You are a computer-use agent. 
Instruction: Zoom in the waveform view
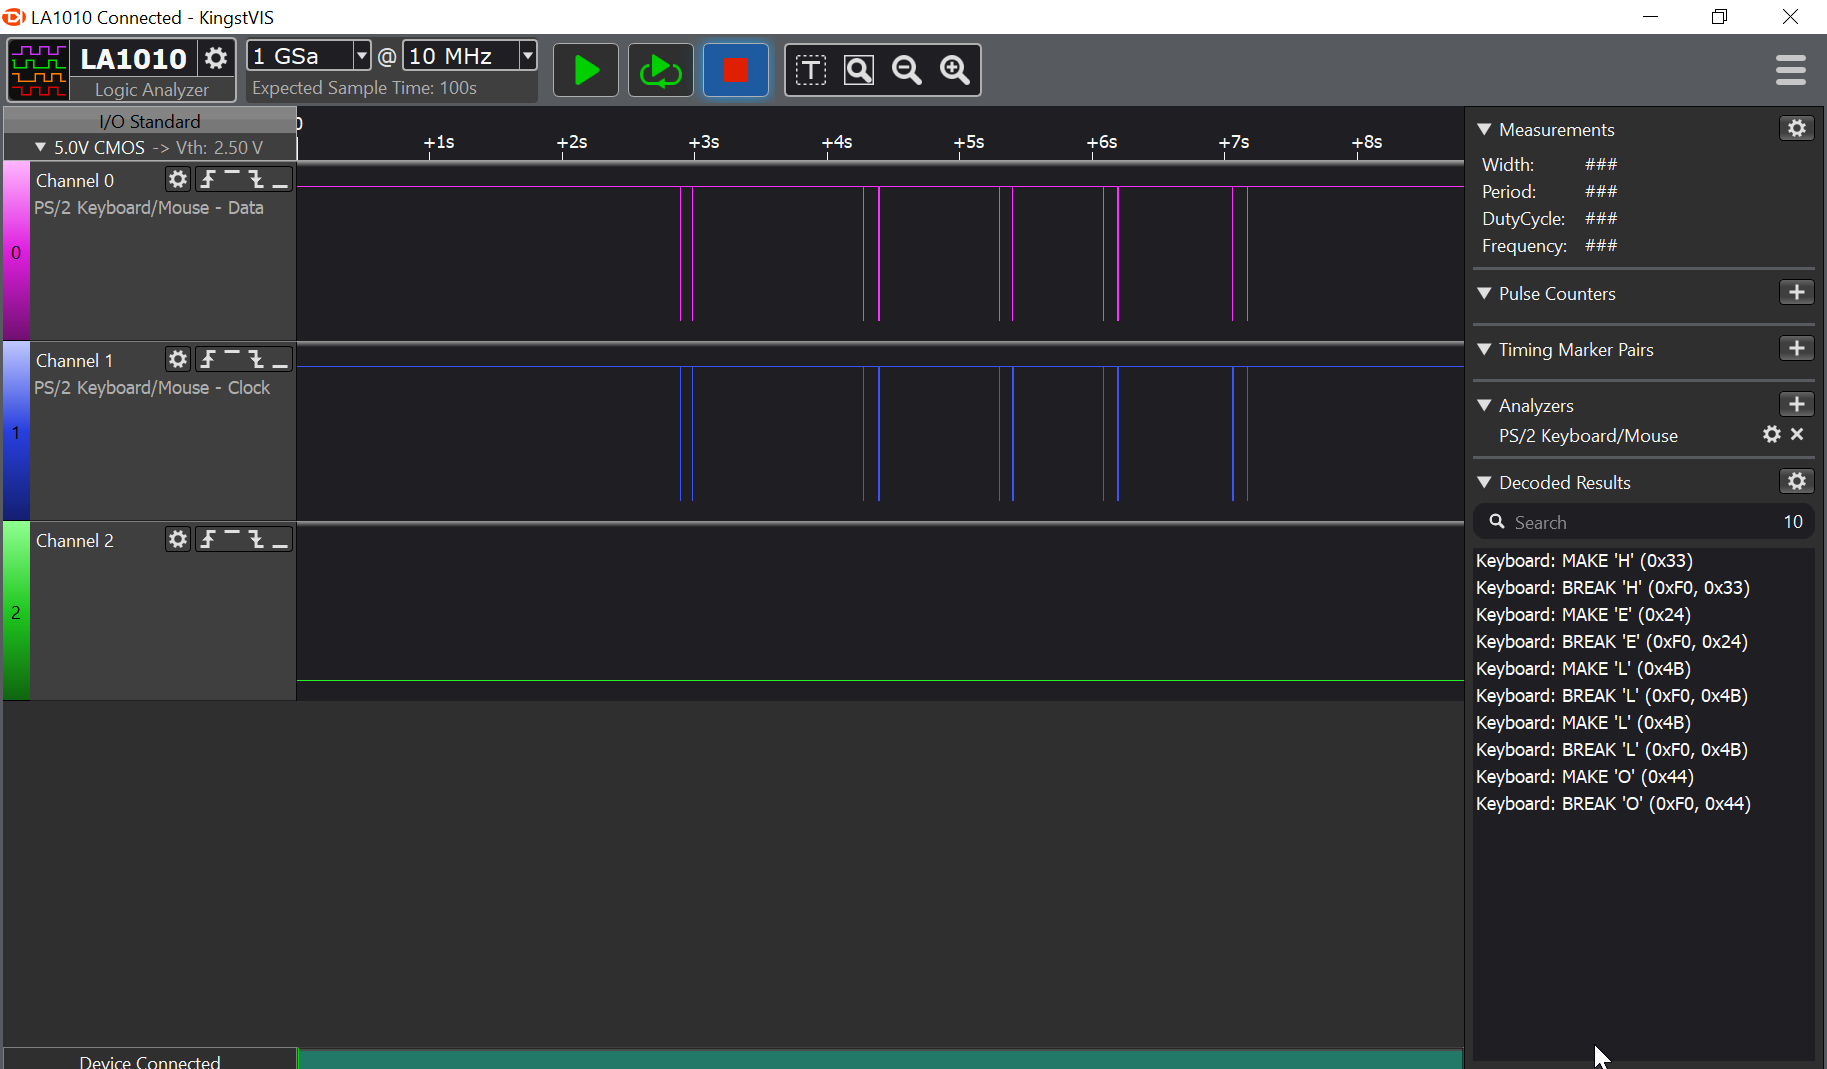point(955,70)
